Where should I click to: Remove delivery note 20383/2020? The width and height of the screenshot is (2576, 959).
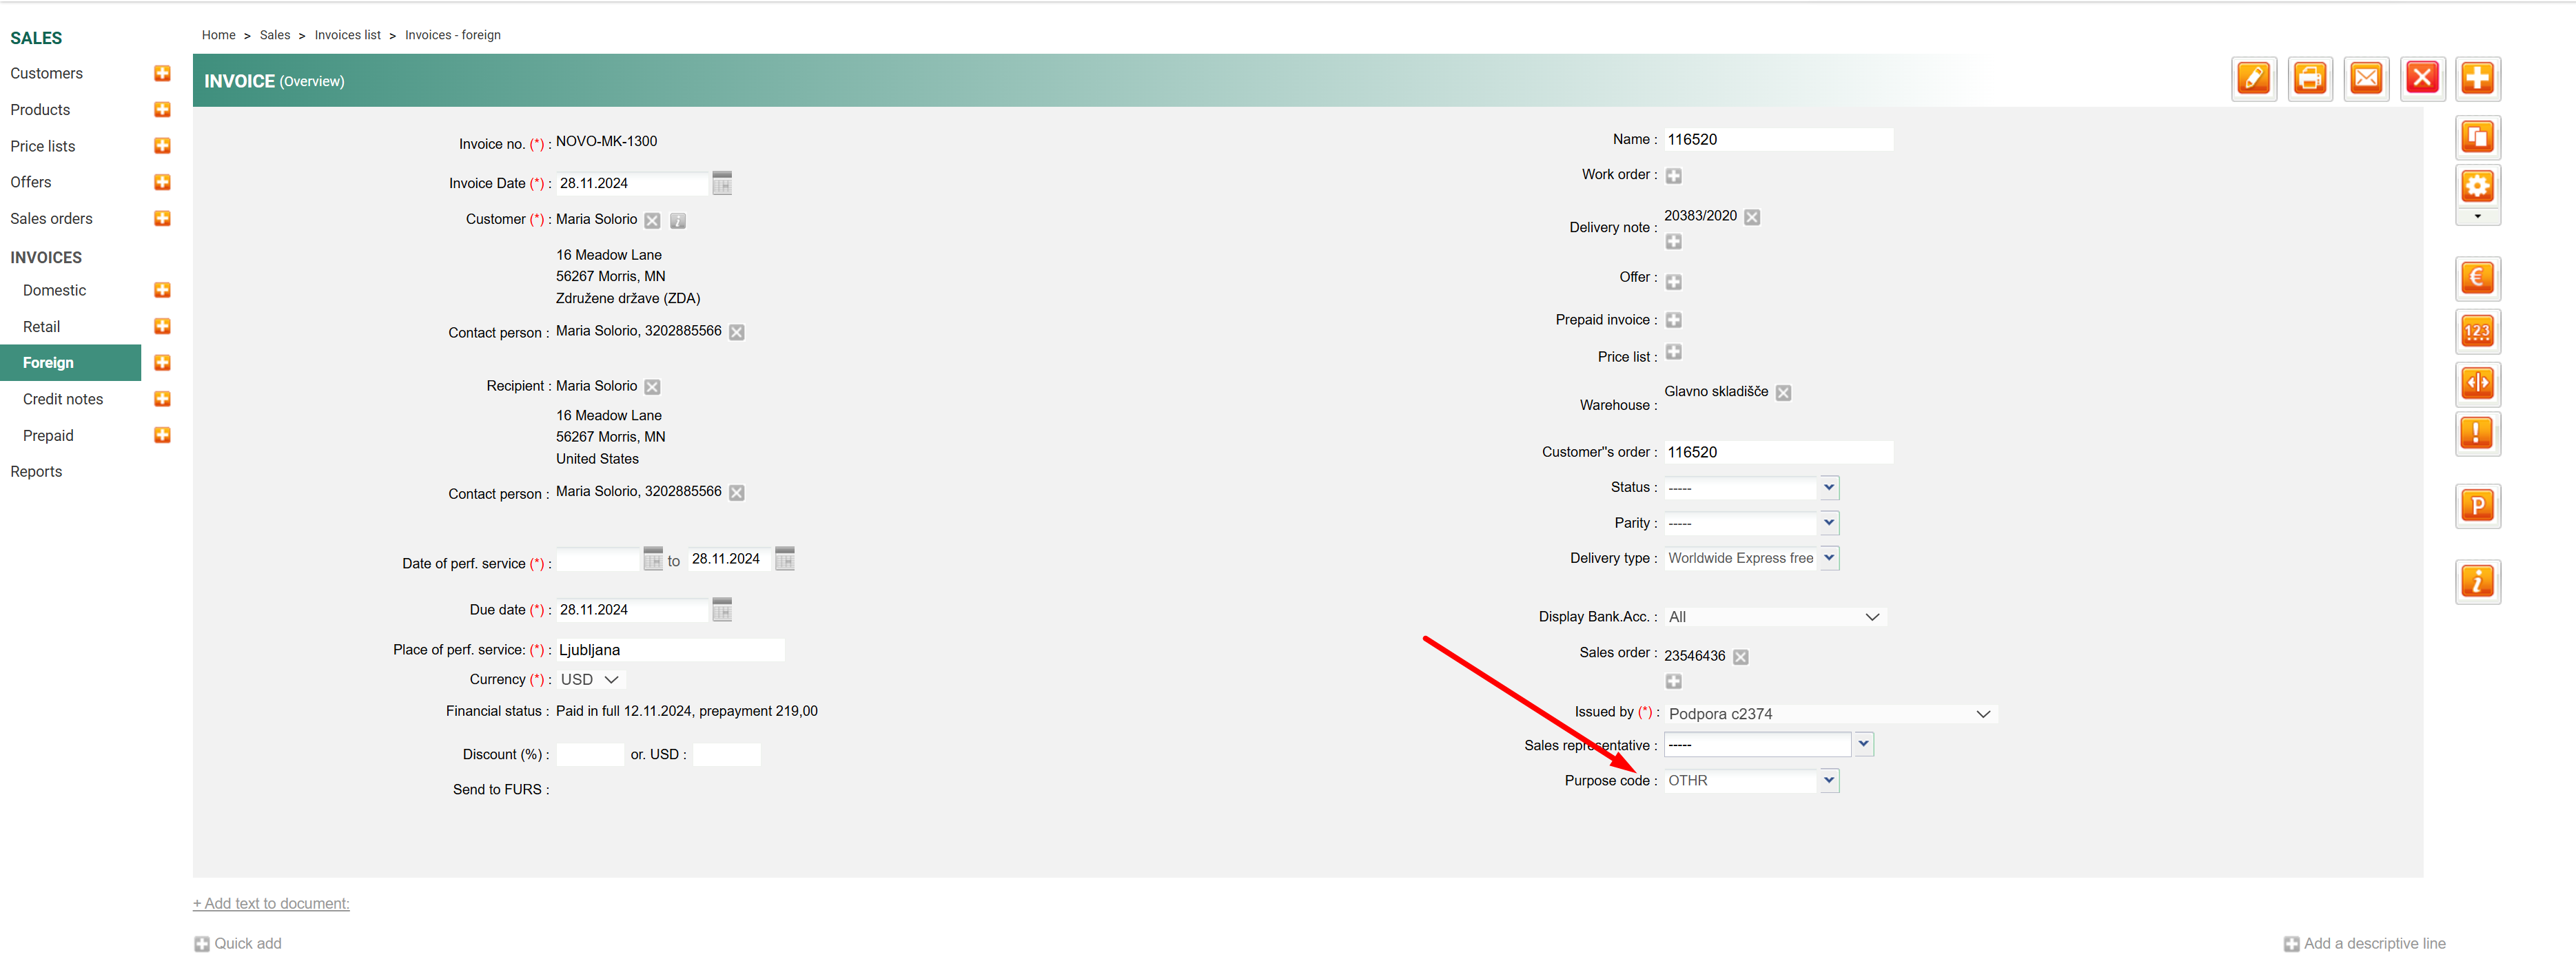coord(1752,217)
